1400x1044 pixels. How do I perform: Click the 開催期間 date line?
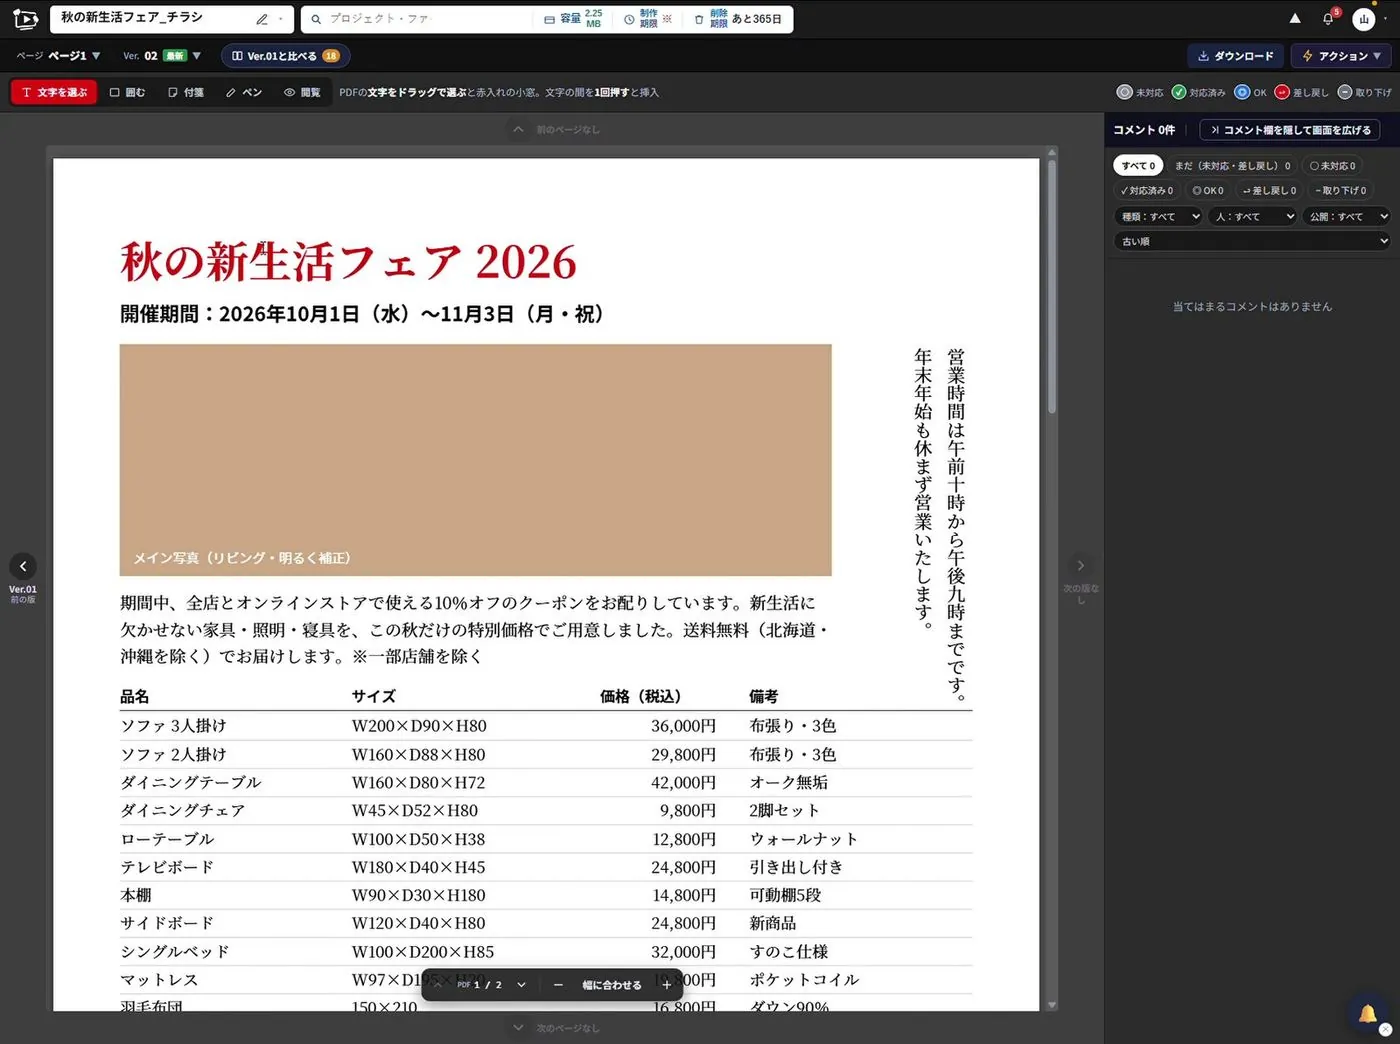pyautogui.click(x=362, y=314)
